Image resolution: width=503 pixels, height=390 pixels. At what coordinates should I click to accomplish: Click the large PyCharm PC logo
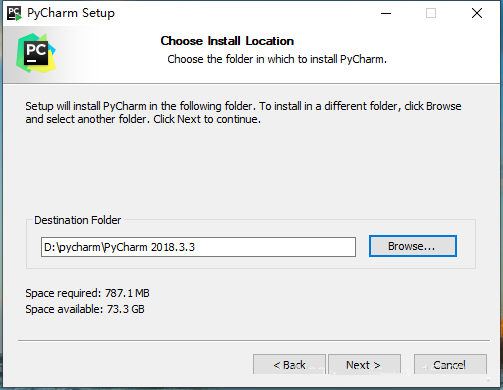click(x=36, y=53)
